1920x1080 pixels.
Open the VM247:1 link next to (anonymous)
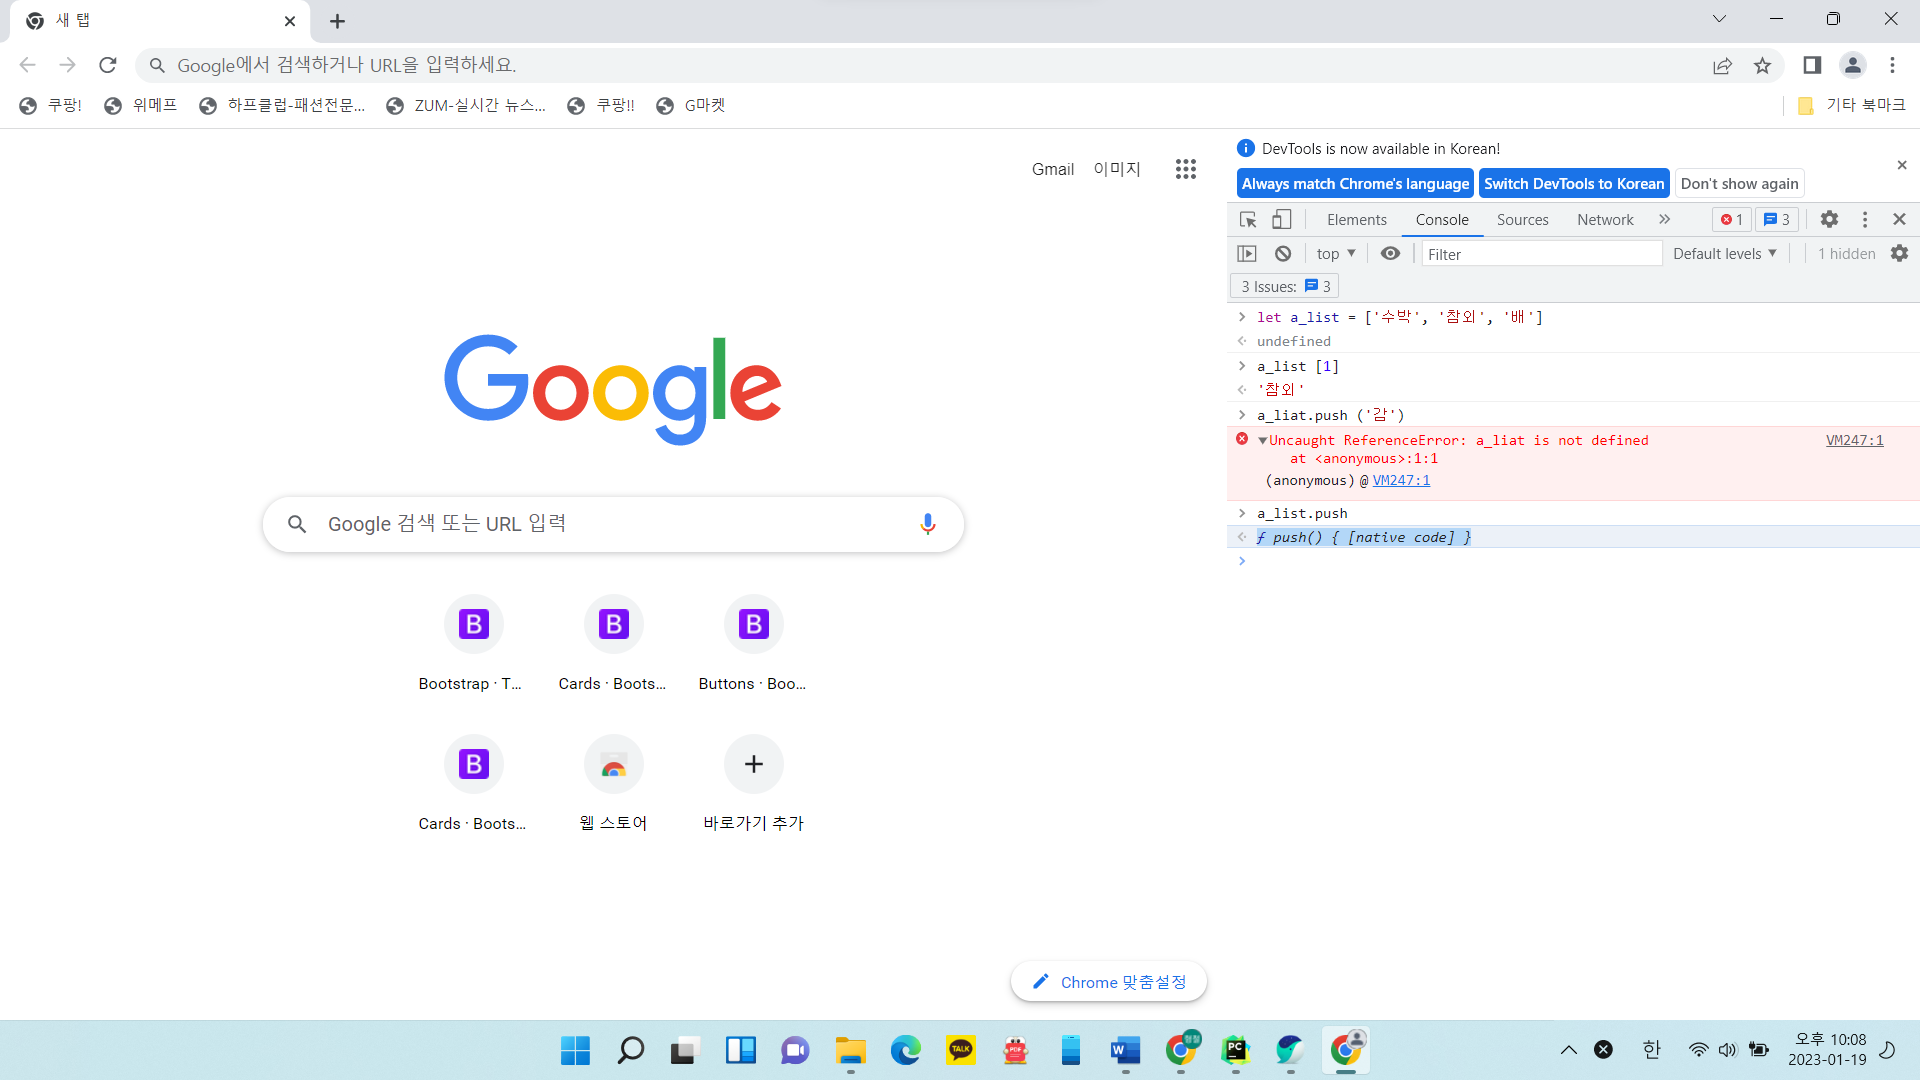(1401, 481)
